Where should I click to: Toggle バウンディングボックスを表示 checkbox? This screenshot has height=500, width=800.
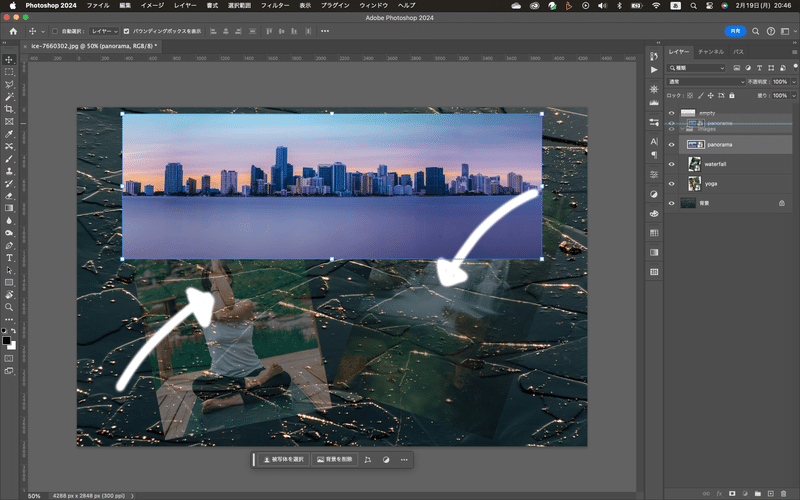127,31
